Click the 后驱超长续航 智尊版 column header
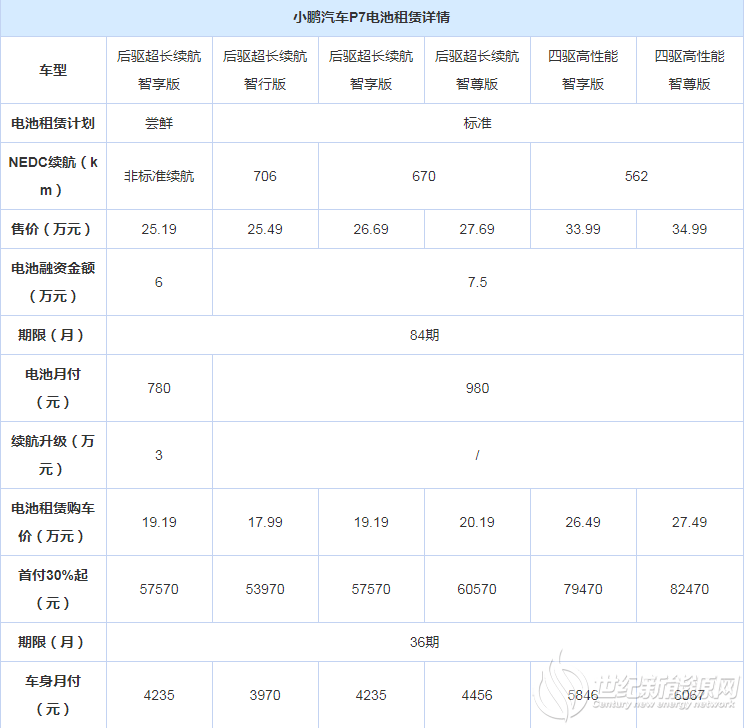Image resolution: width=745 pixels, height=728 pixels. pos(477,70)
